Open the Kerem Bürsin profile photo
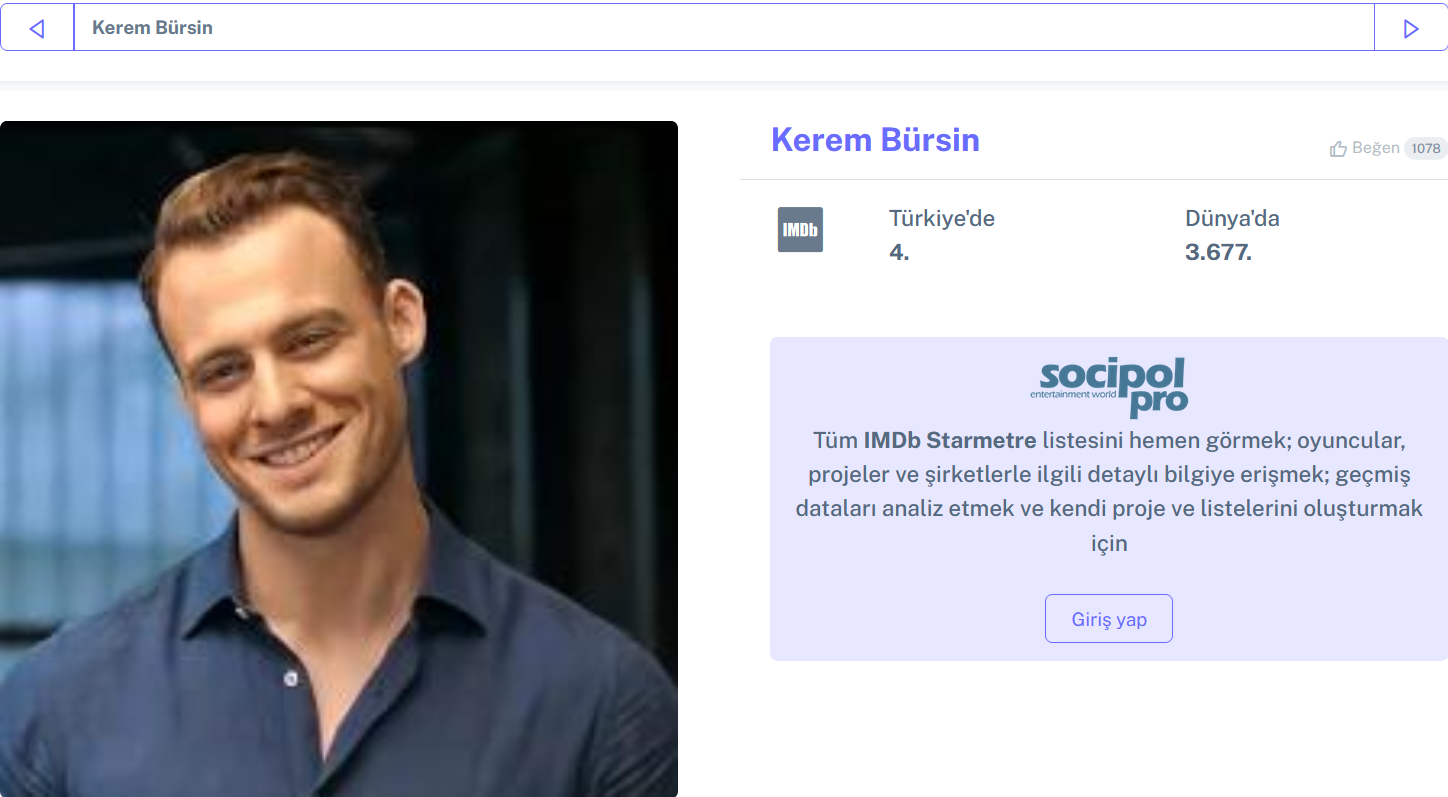Image resolution: width=1448 pixels, height=797 pixels. 339,459
